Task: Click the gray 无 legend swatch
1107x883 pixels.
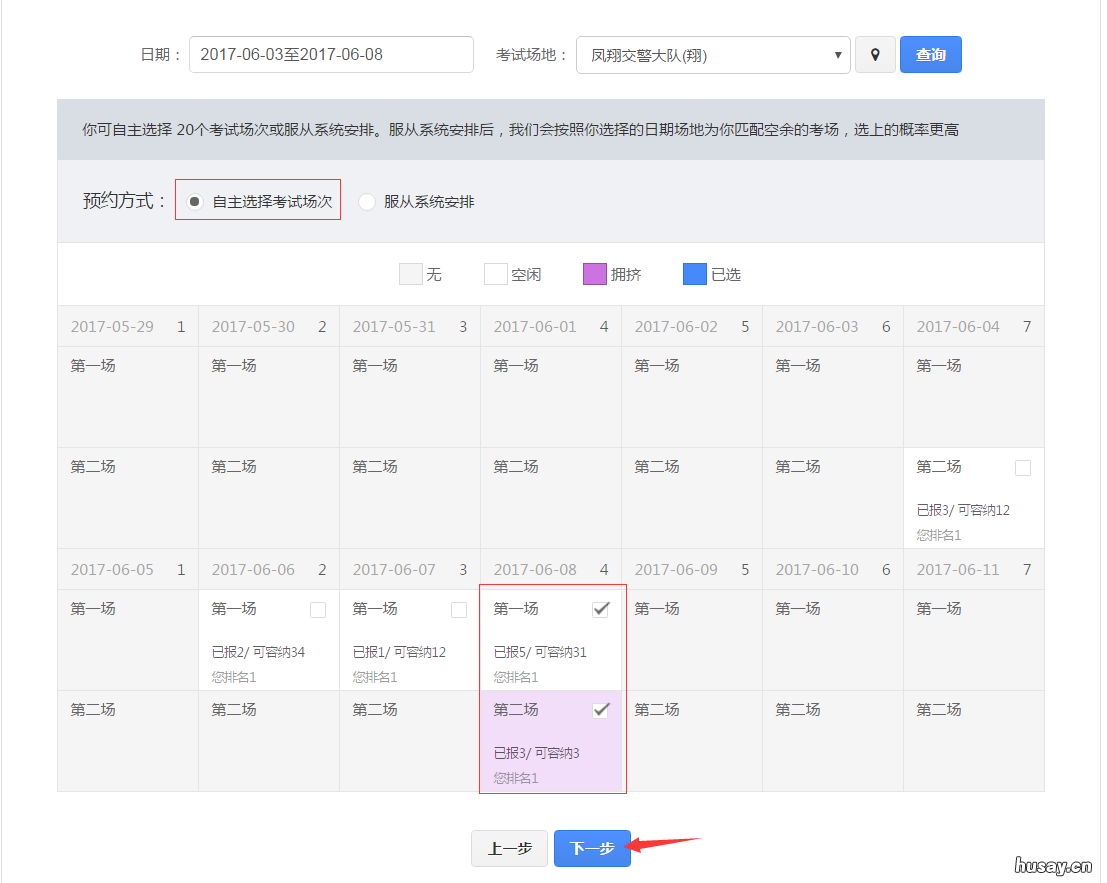Action: point(411,273)
